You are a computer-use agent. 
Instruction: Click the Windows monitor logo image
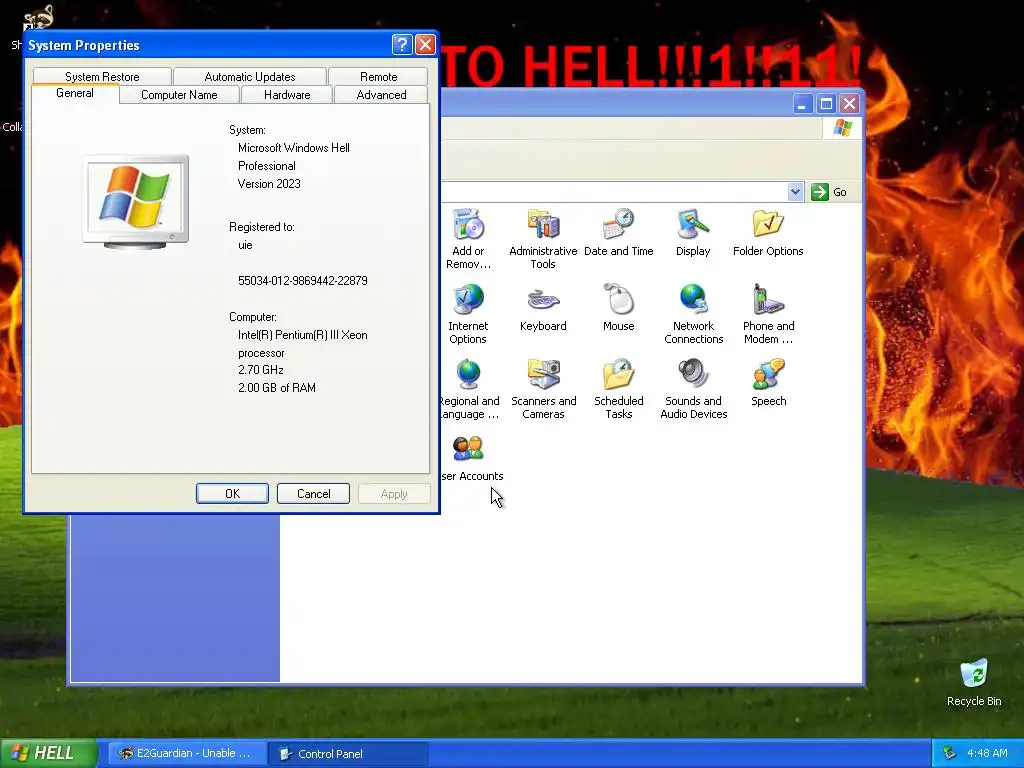[x=136, y=201]
